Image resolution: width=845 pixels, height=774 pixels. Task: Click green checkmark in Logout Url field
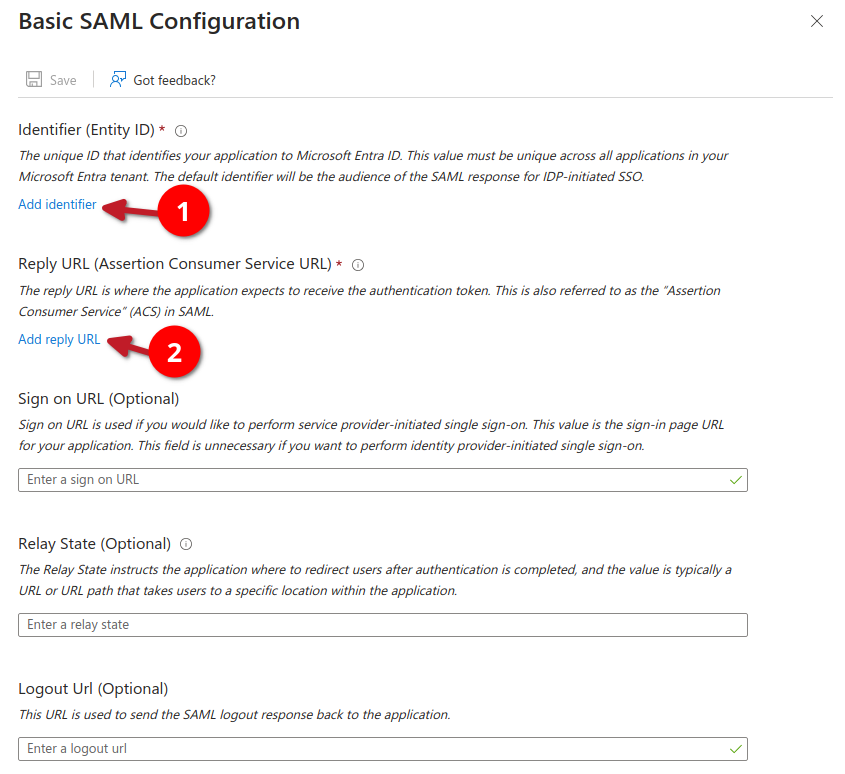click(x=736, y=749)
